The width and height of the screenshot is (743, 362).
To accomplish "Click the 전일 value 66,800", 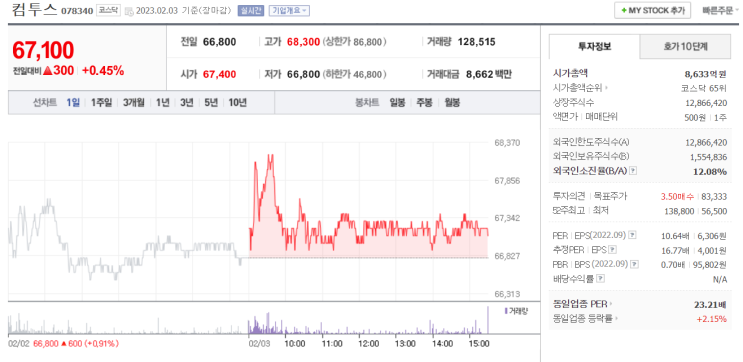I will pos(219,42).
